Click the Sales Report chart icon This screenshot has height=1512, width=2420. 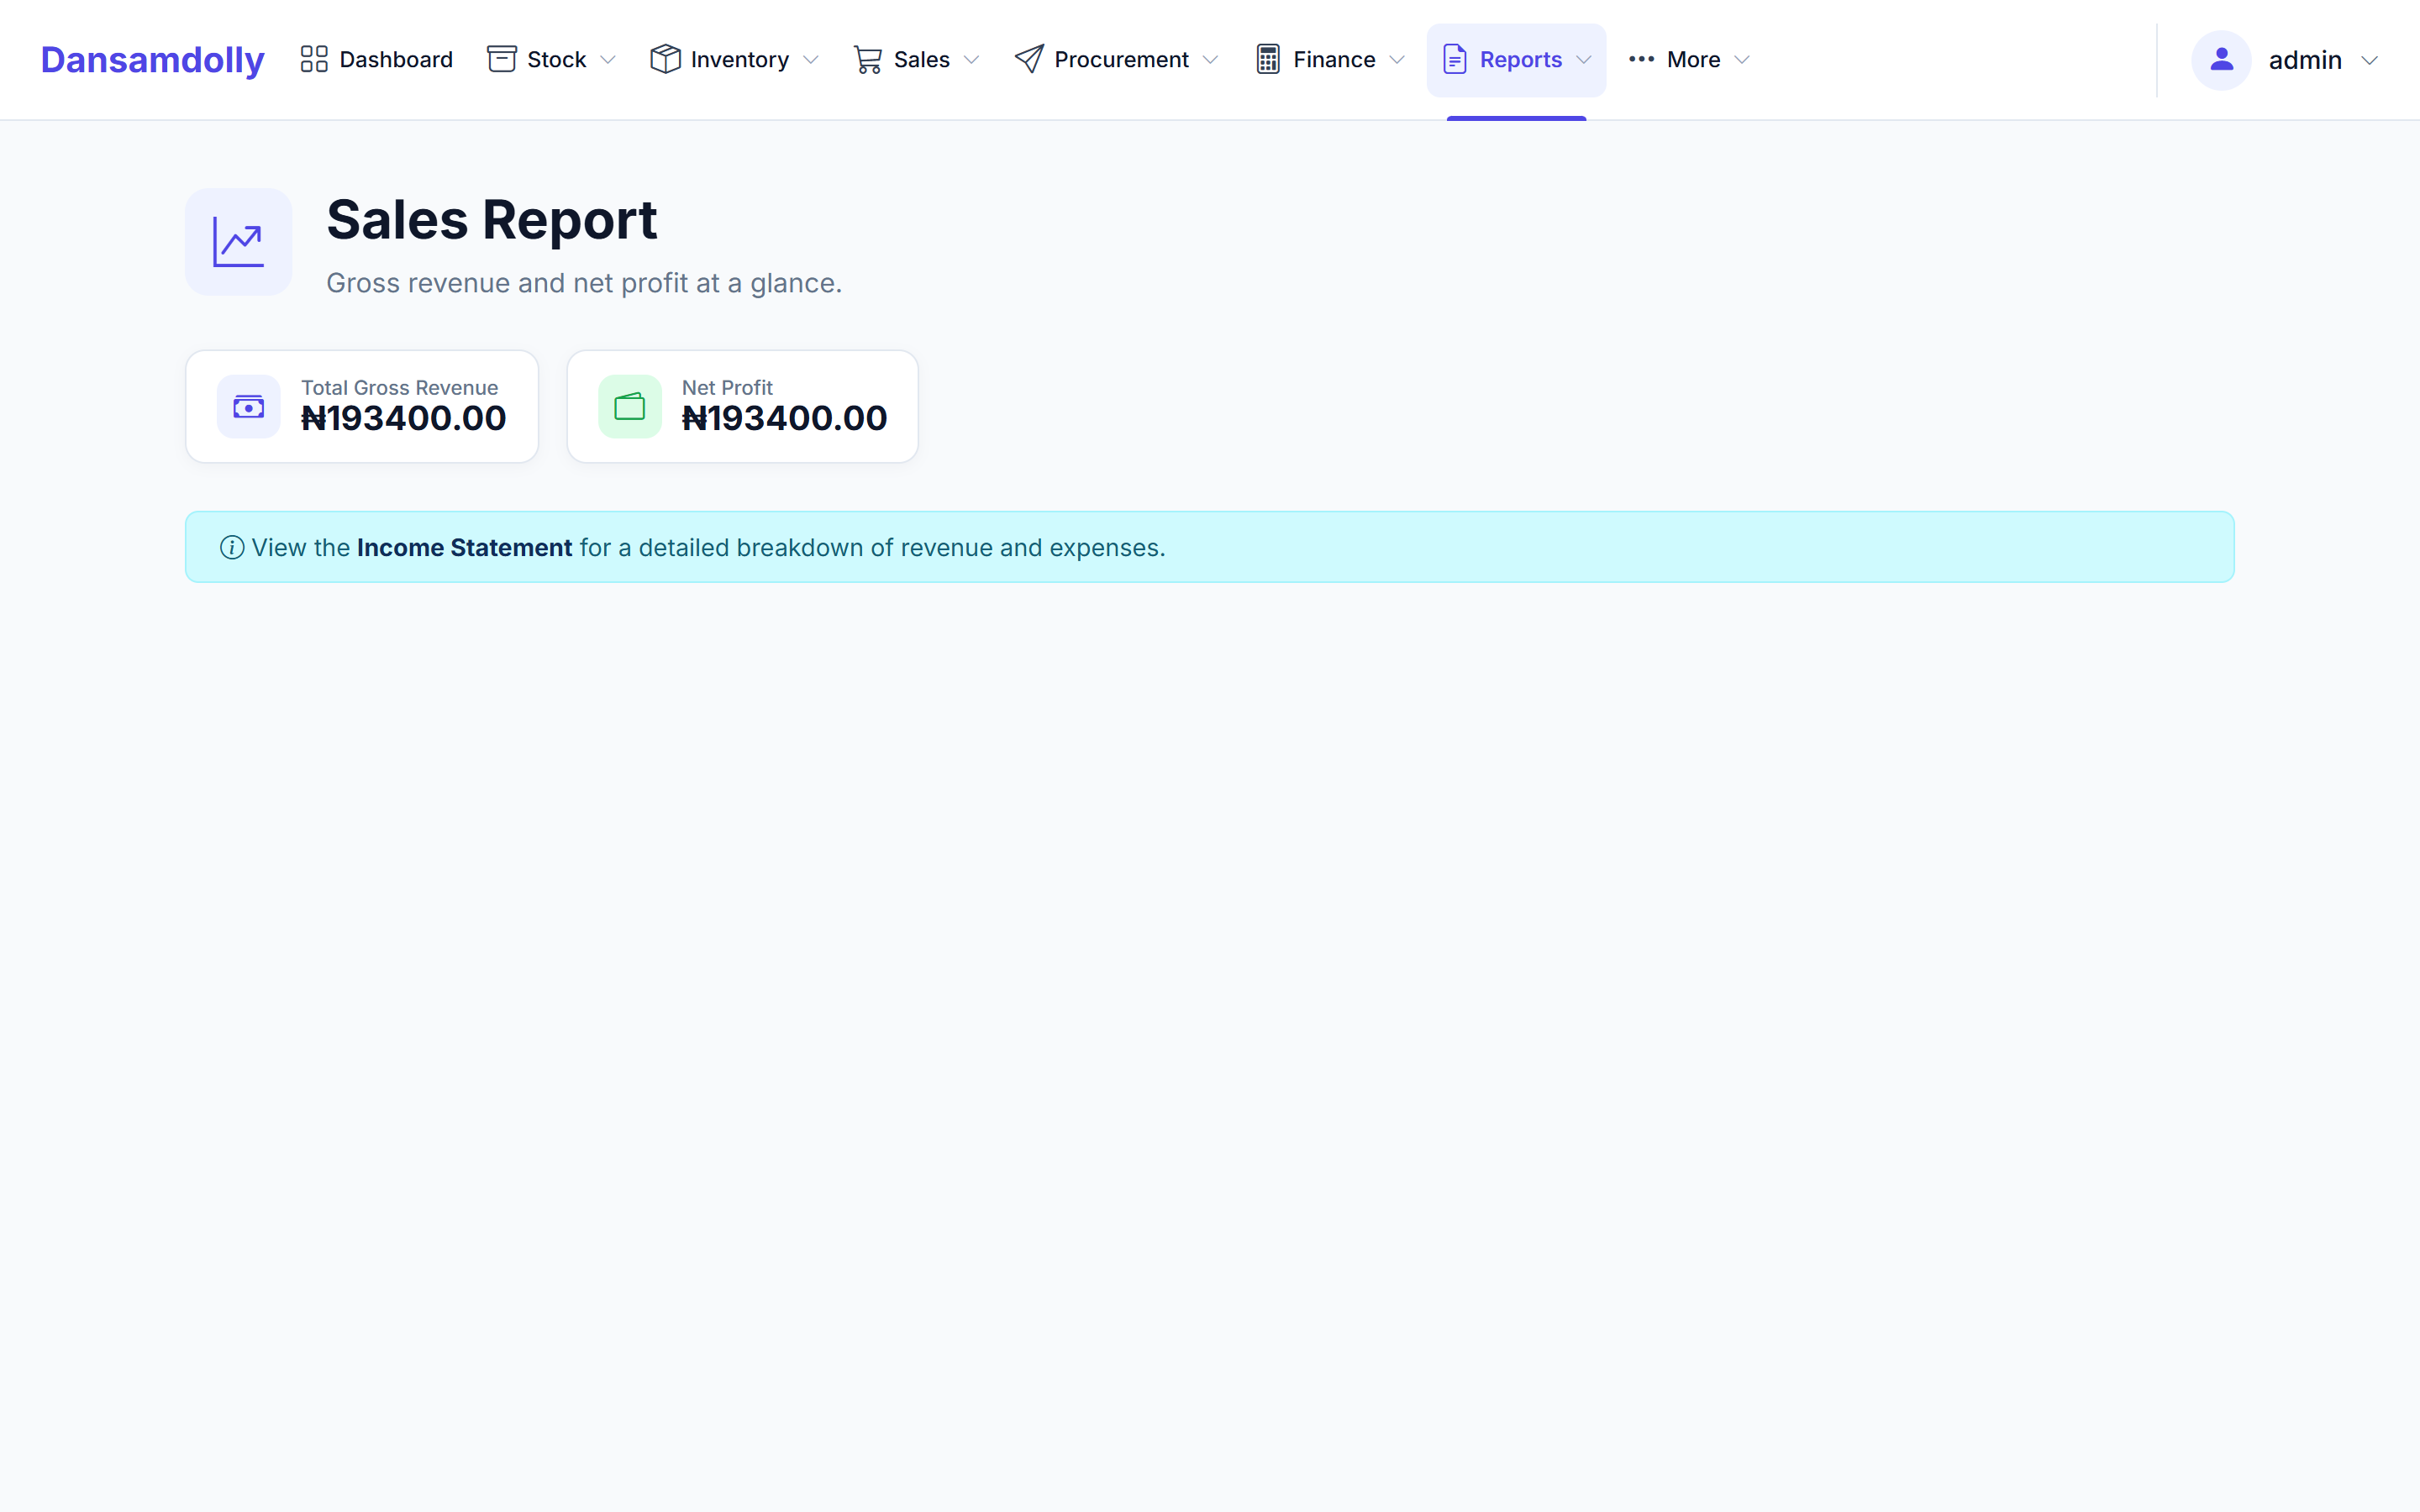click(x=239, y=242)
